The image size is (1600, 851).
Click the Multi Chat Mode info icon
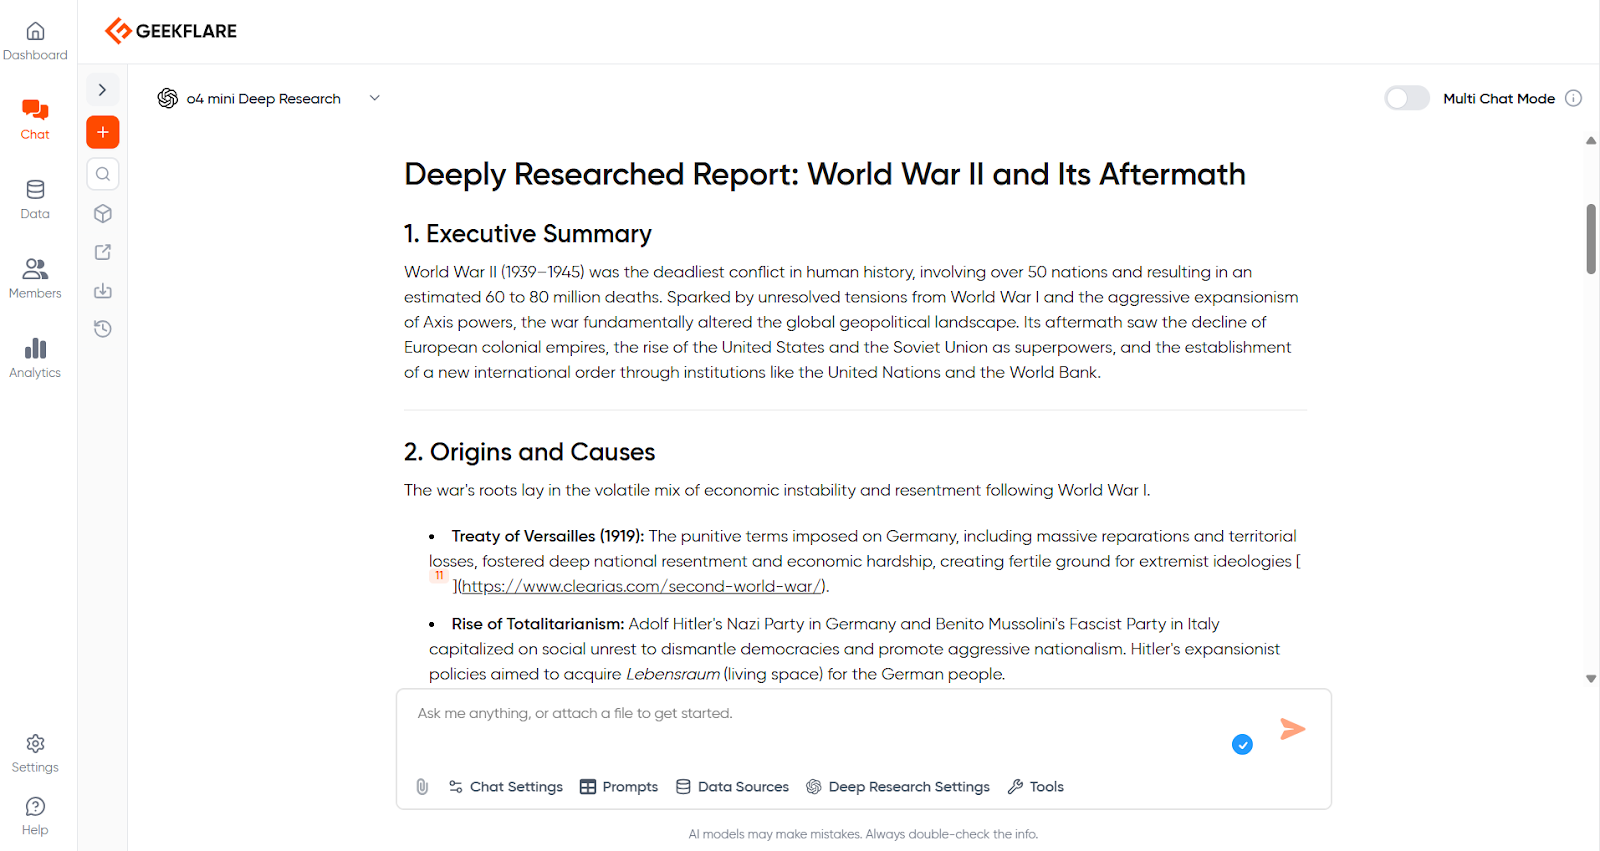click(x=1573, y=98)
